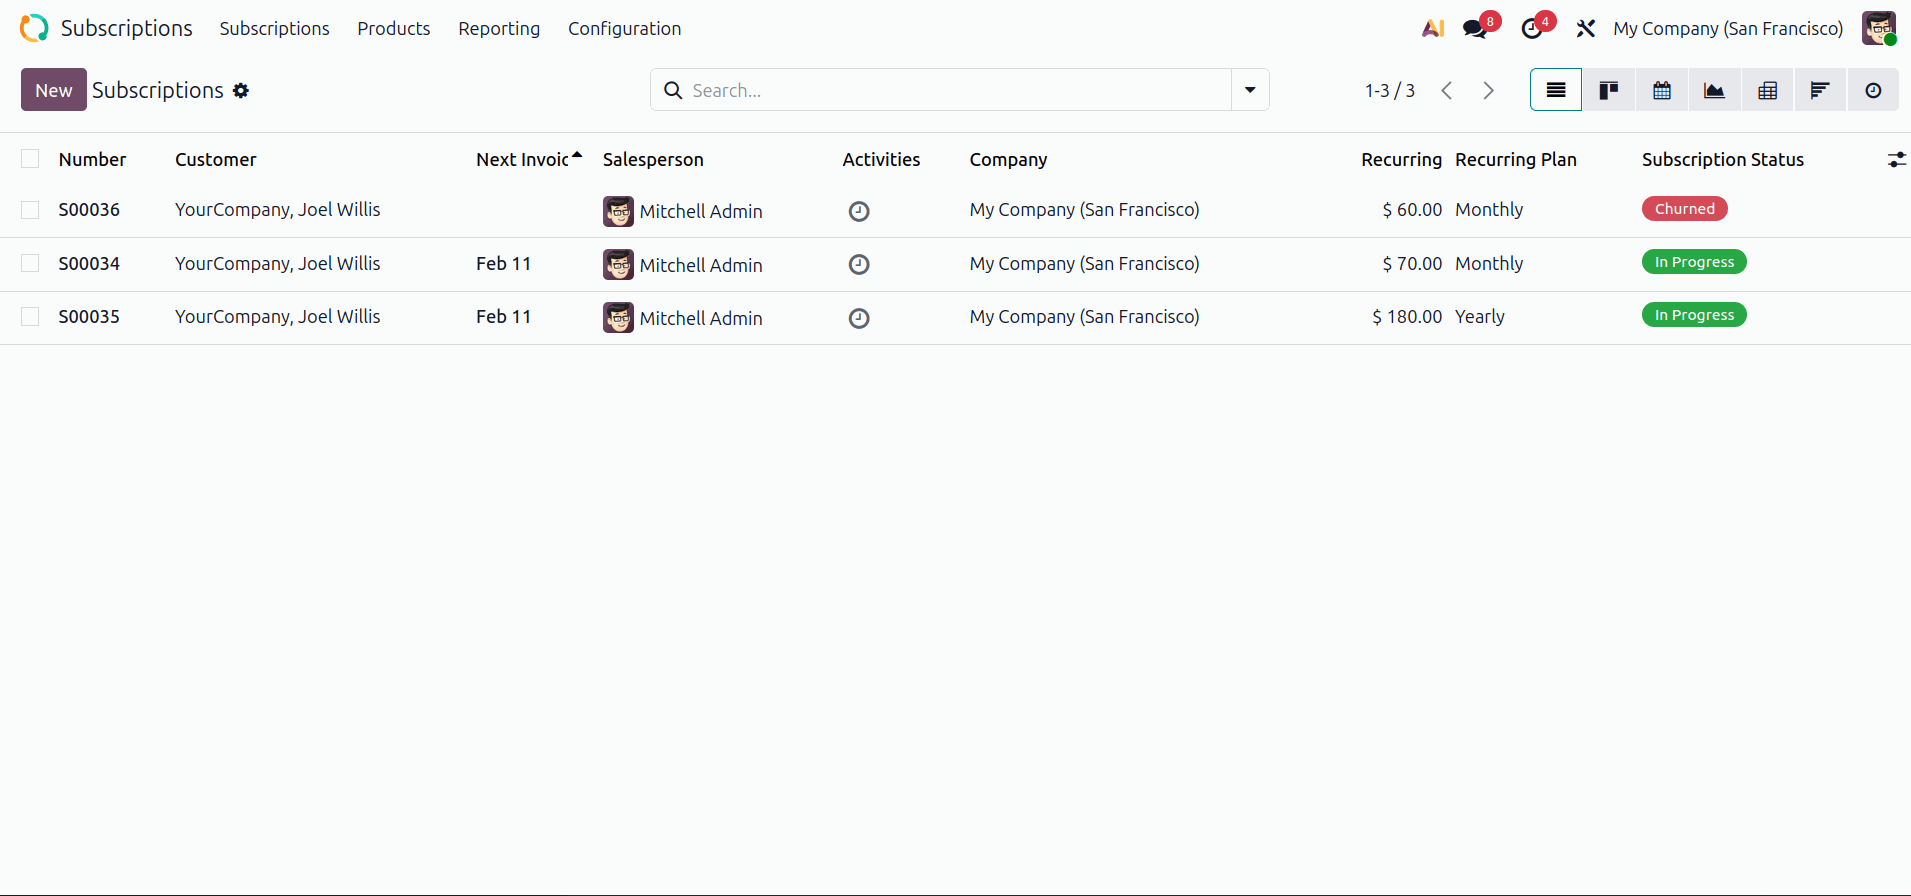Open the AI assistant icon

(x=1432, y=28)
